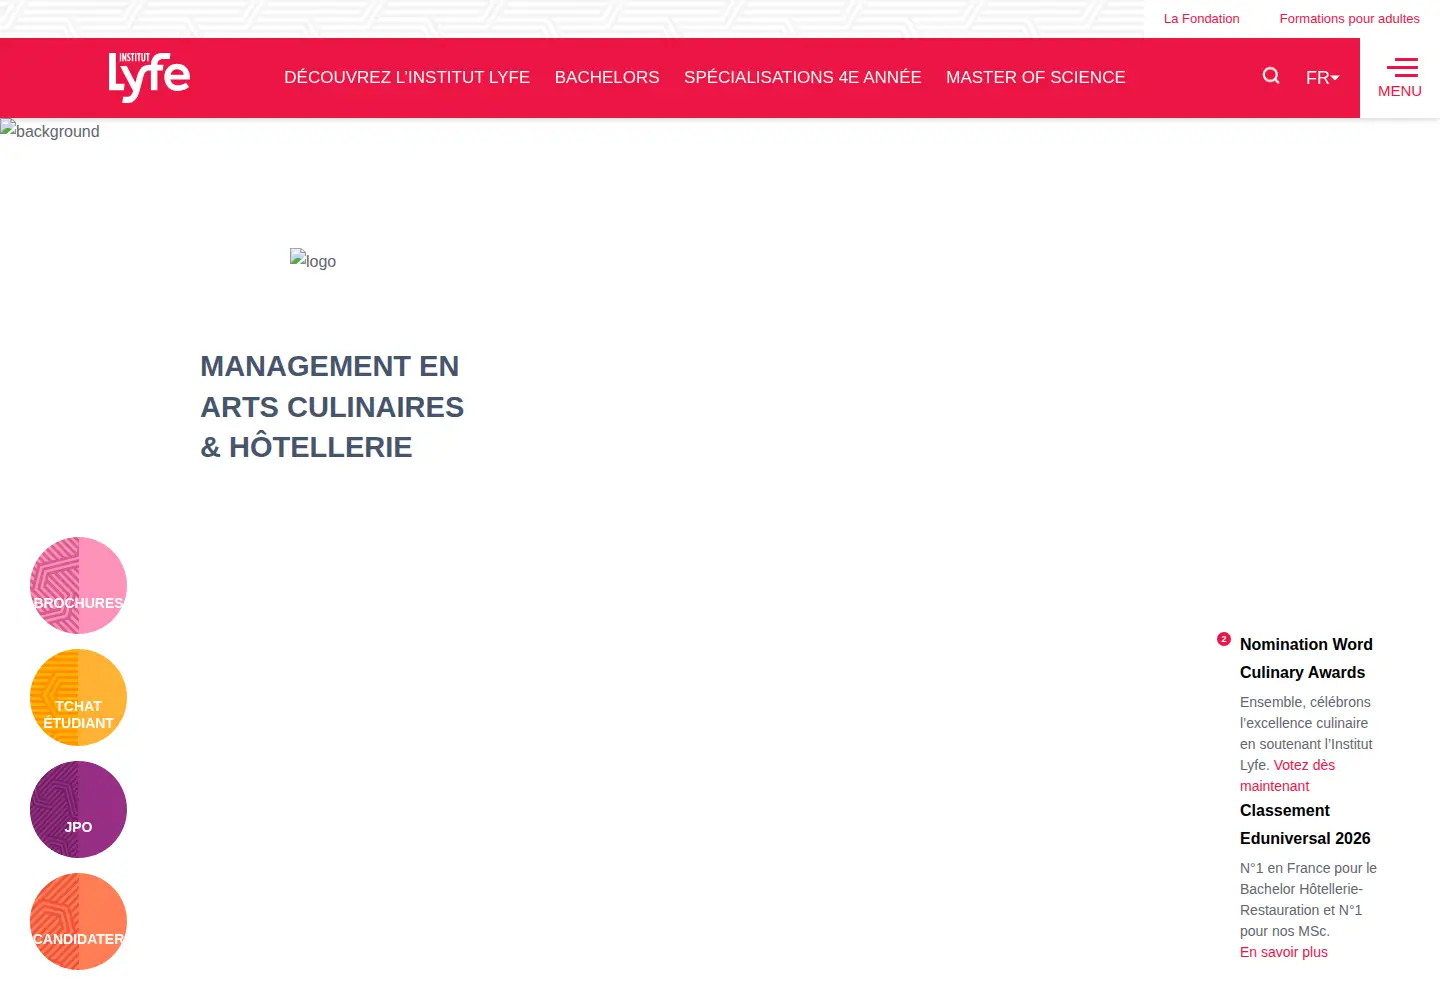Follow the La Fondation link

click(x=1201, y=18)
